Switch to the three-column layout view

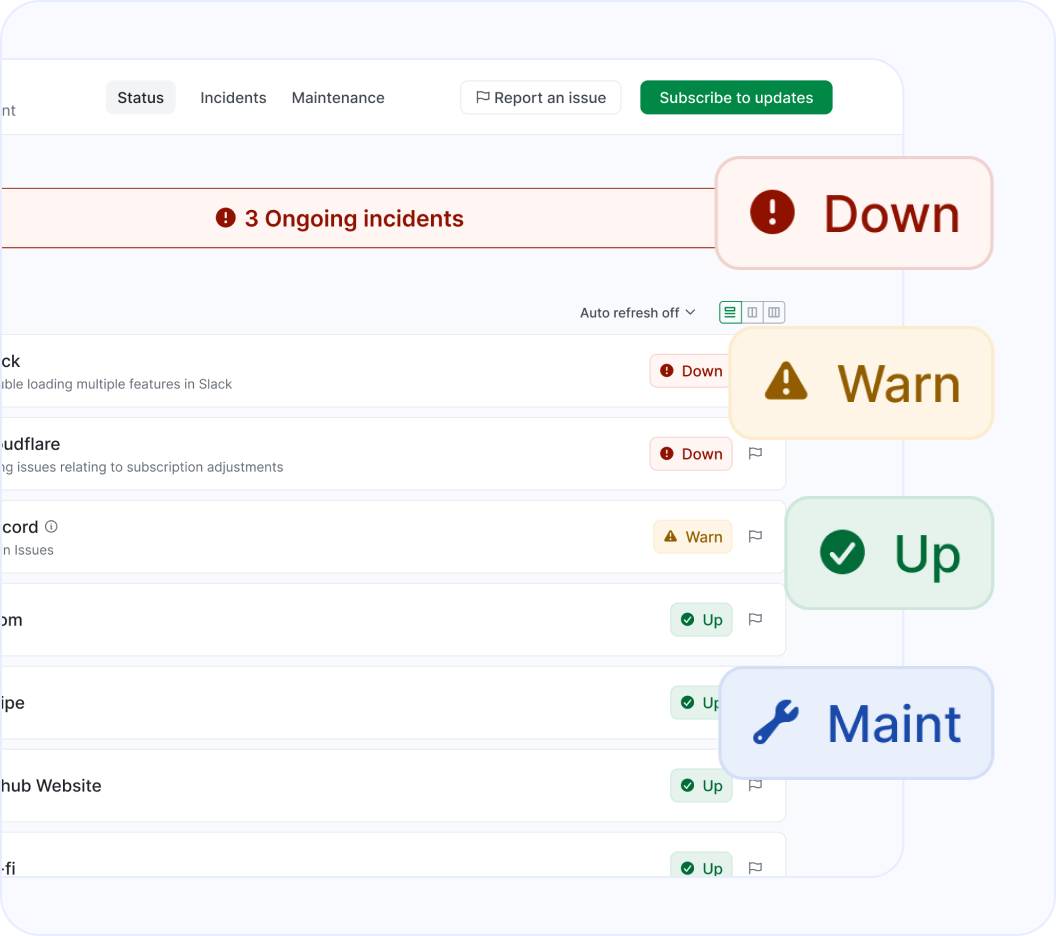[x=773, y=313]
